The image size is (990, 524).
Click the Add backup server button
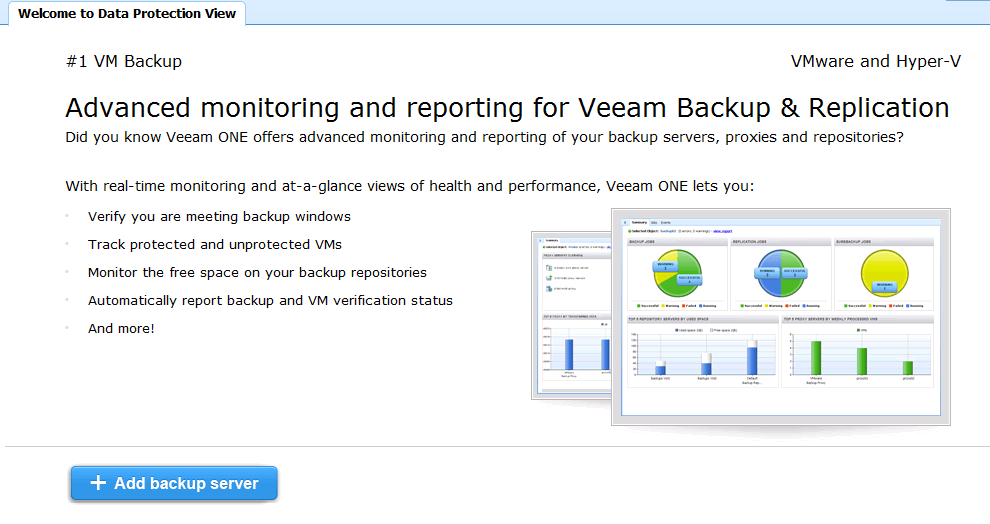[x=174, y=484]
